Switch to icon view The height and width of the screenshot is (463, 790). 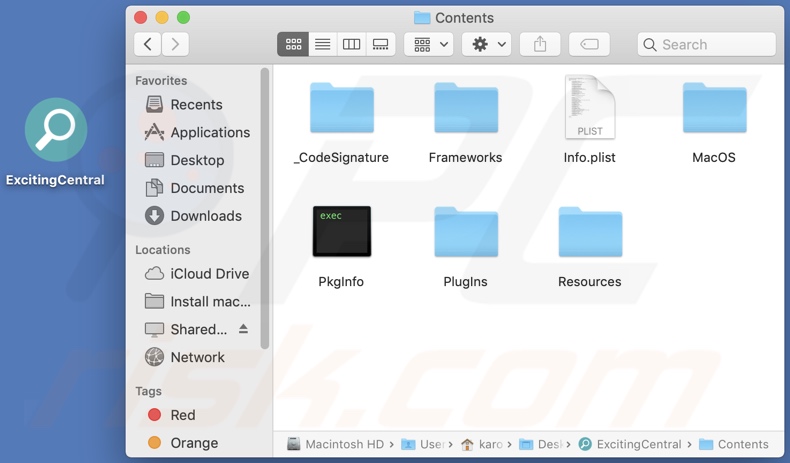pyautogui.click(x=293, y=44)
